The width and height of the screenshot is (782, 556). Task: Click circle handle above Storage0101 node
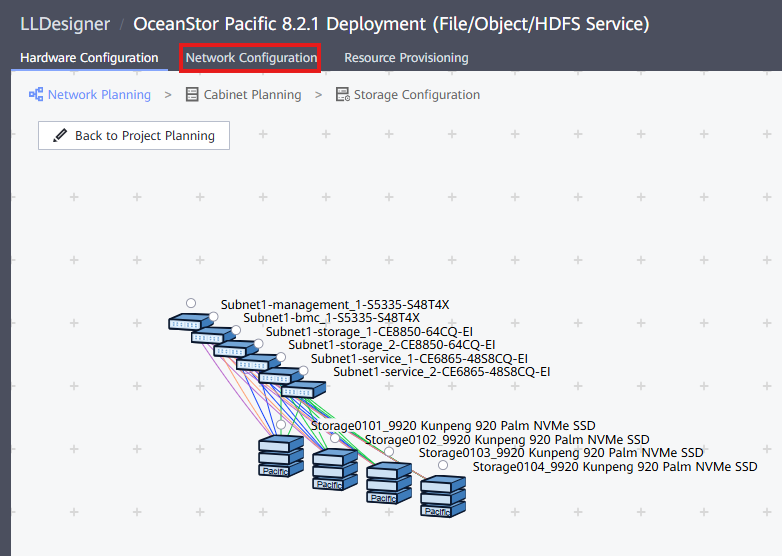pyautogui.click(x=281, y=425)
